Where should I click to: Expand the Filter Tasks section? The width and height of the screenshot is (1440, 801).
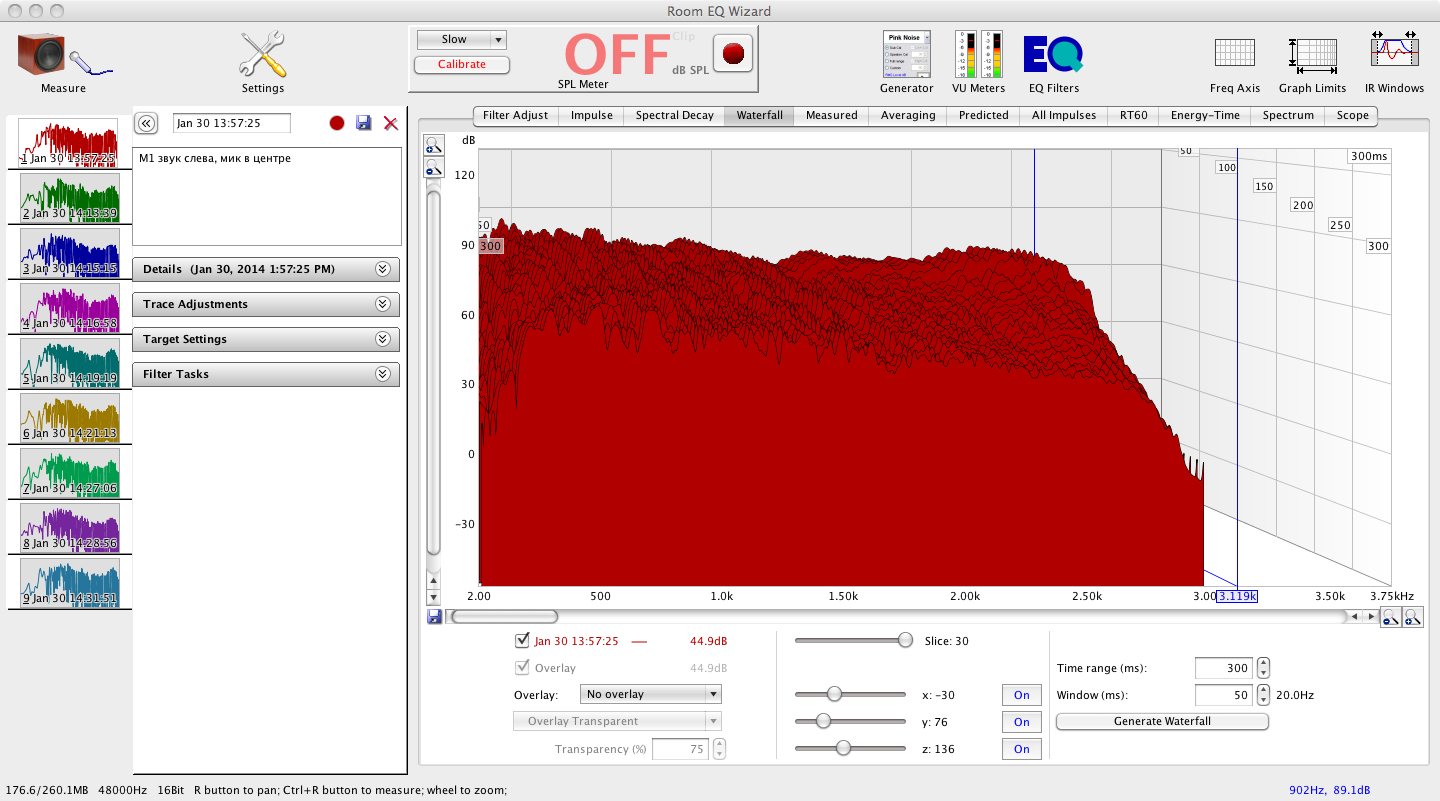pyautogui.click(x=266, y=374)
